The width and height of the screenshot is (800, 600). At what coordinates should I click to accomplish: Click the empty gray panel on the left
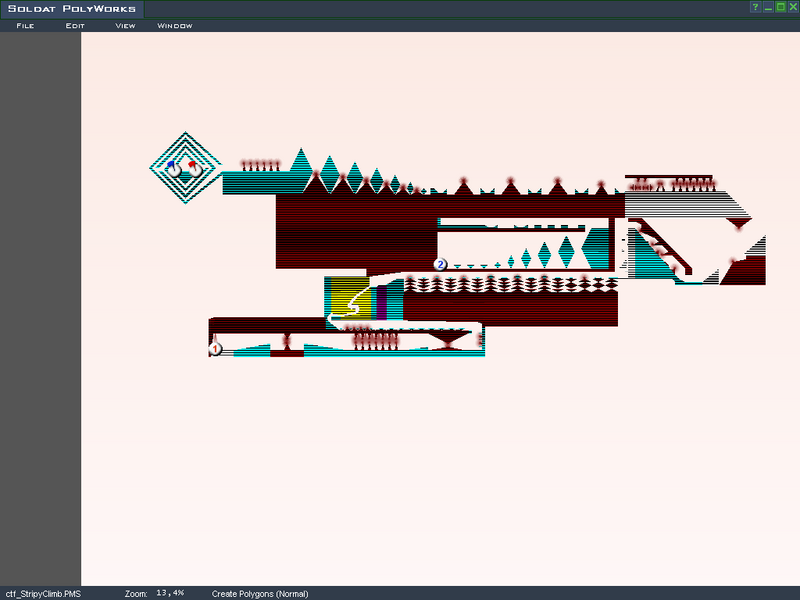[x=40, y=300]
